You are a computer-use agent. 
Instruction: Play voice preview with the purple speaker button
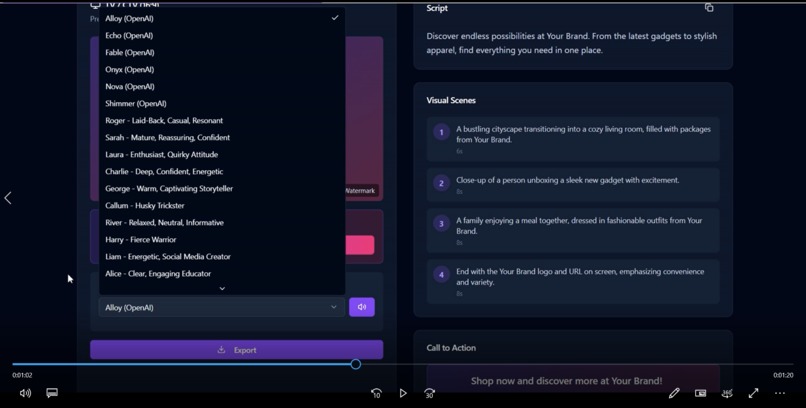tap(362, 307)
